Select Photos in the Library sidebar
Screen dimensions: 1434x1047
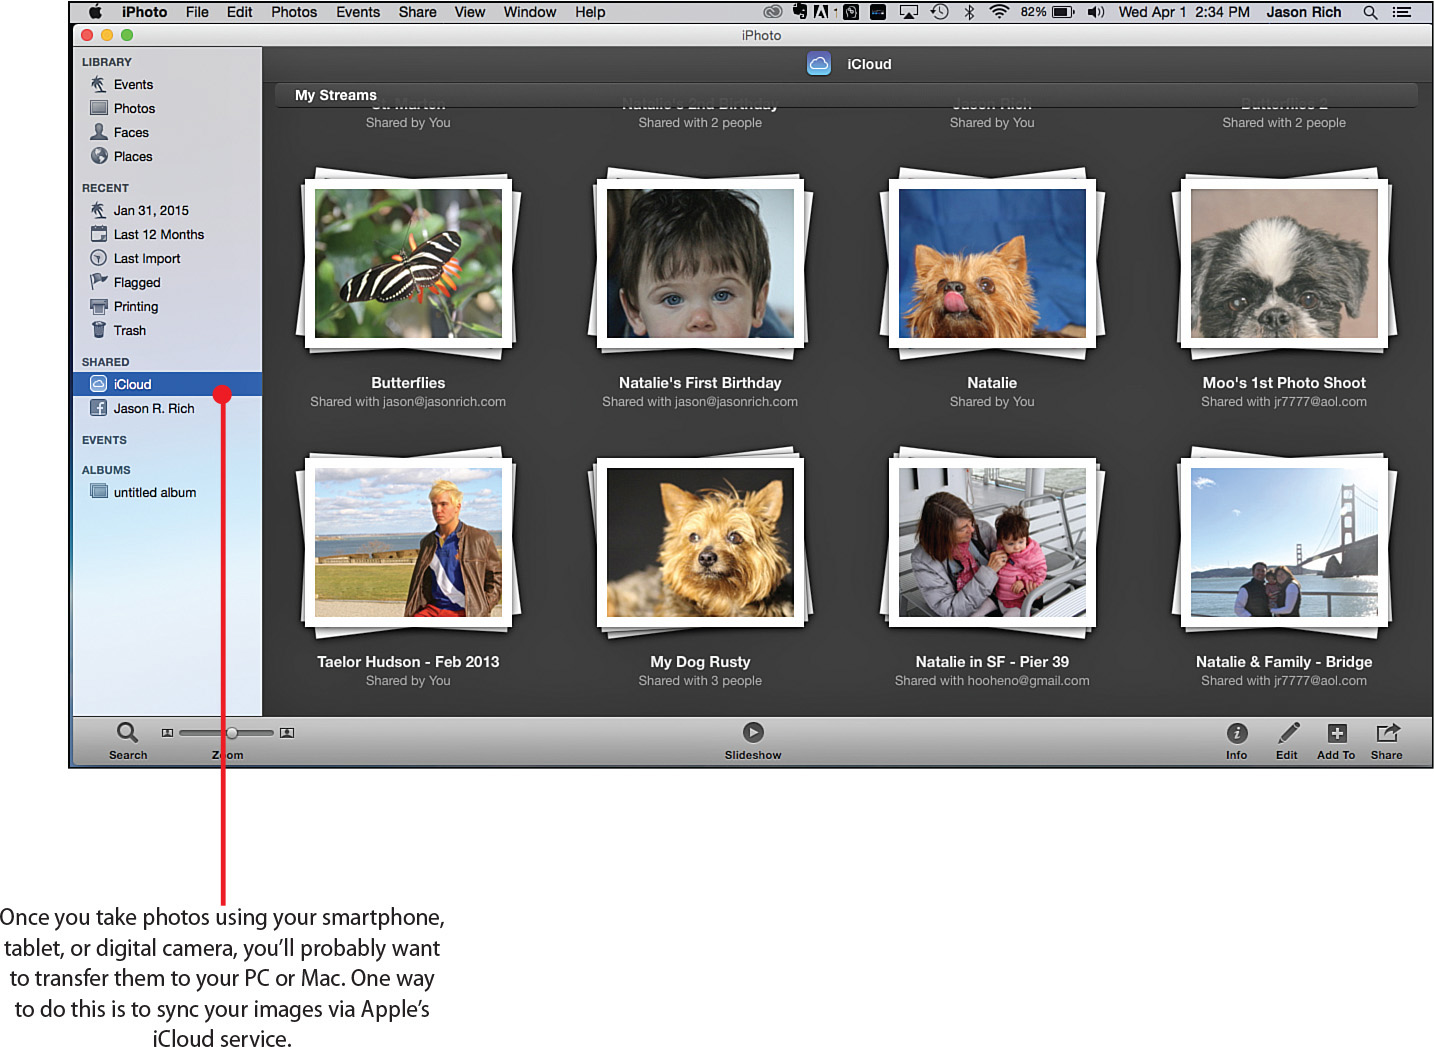134,109
